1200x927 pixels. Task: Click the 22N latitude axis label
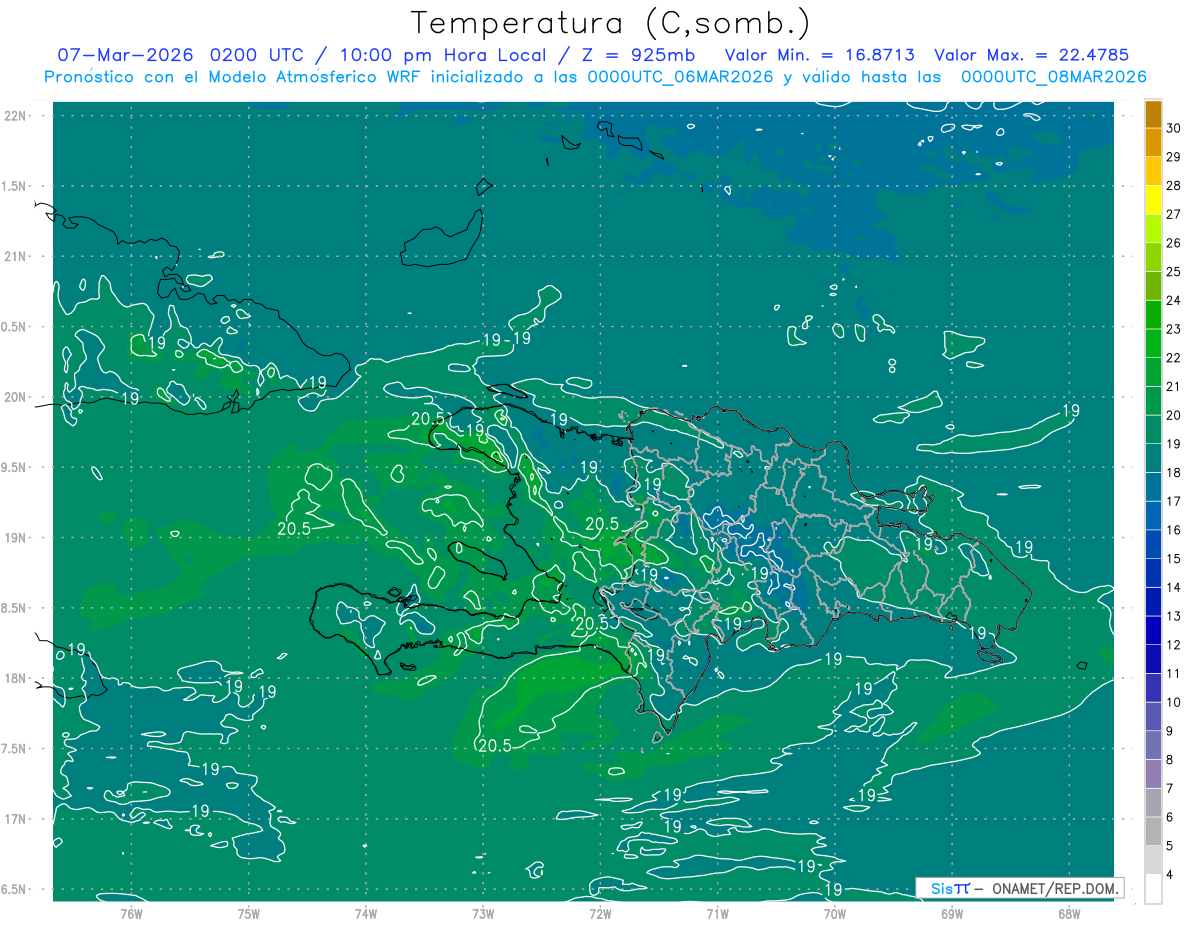(x=15, y=115)
